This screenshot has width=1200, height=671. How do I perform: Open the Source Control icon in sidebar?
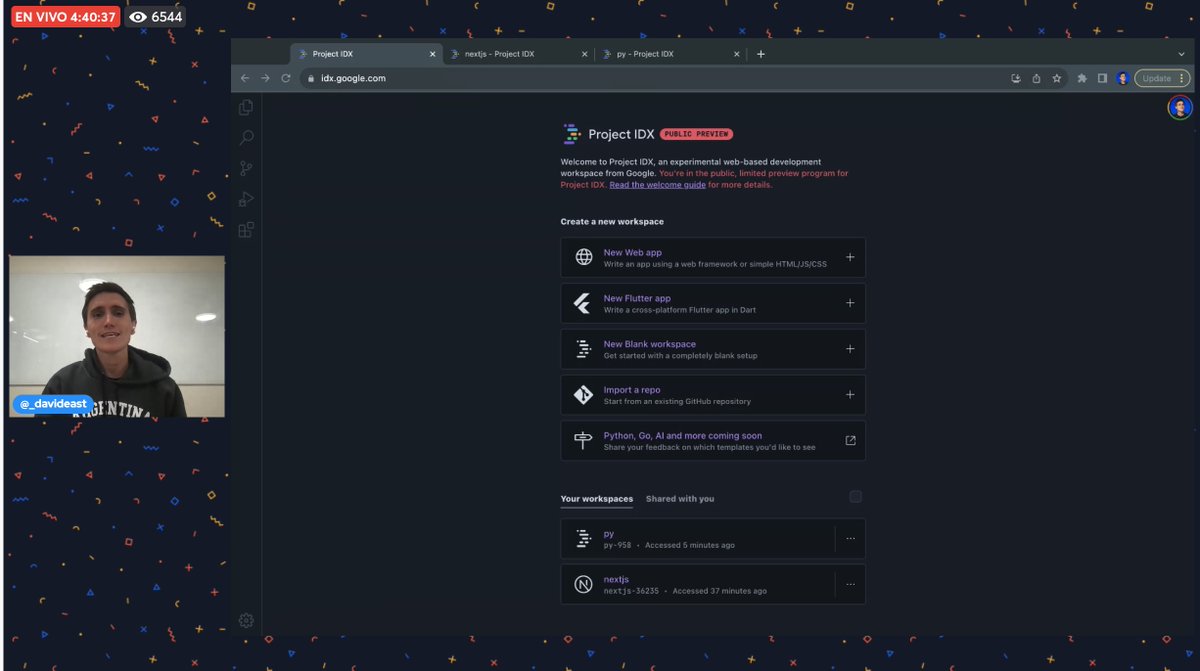[x=246, y=169]
